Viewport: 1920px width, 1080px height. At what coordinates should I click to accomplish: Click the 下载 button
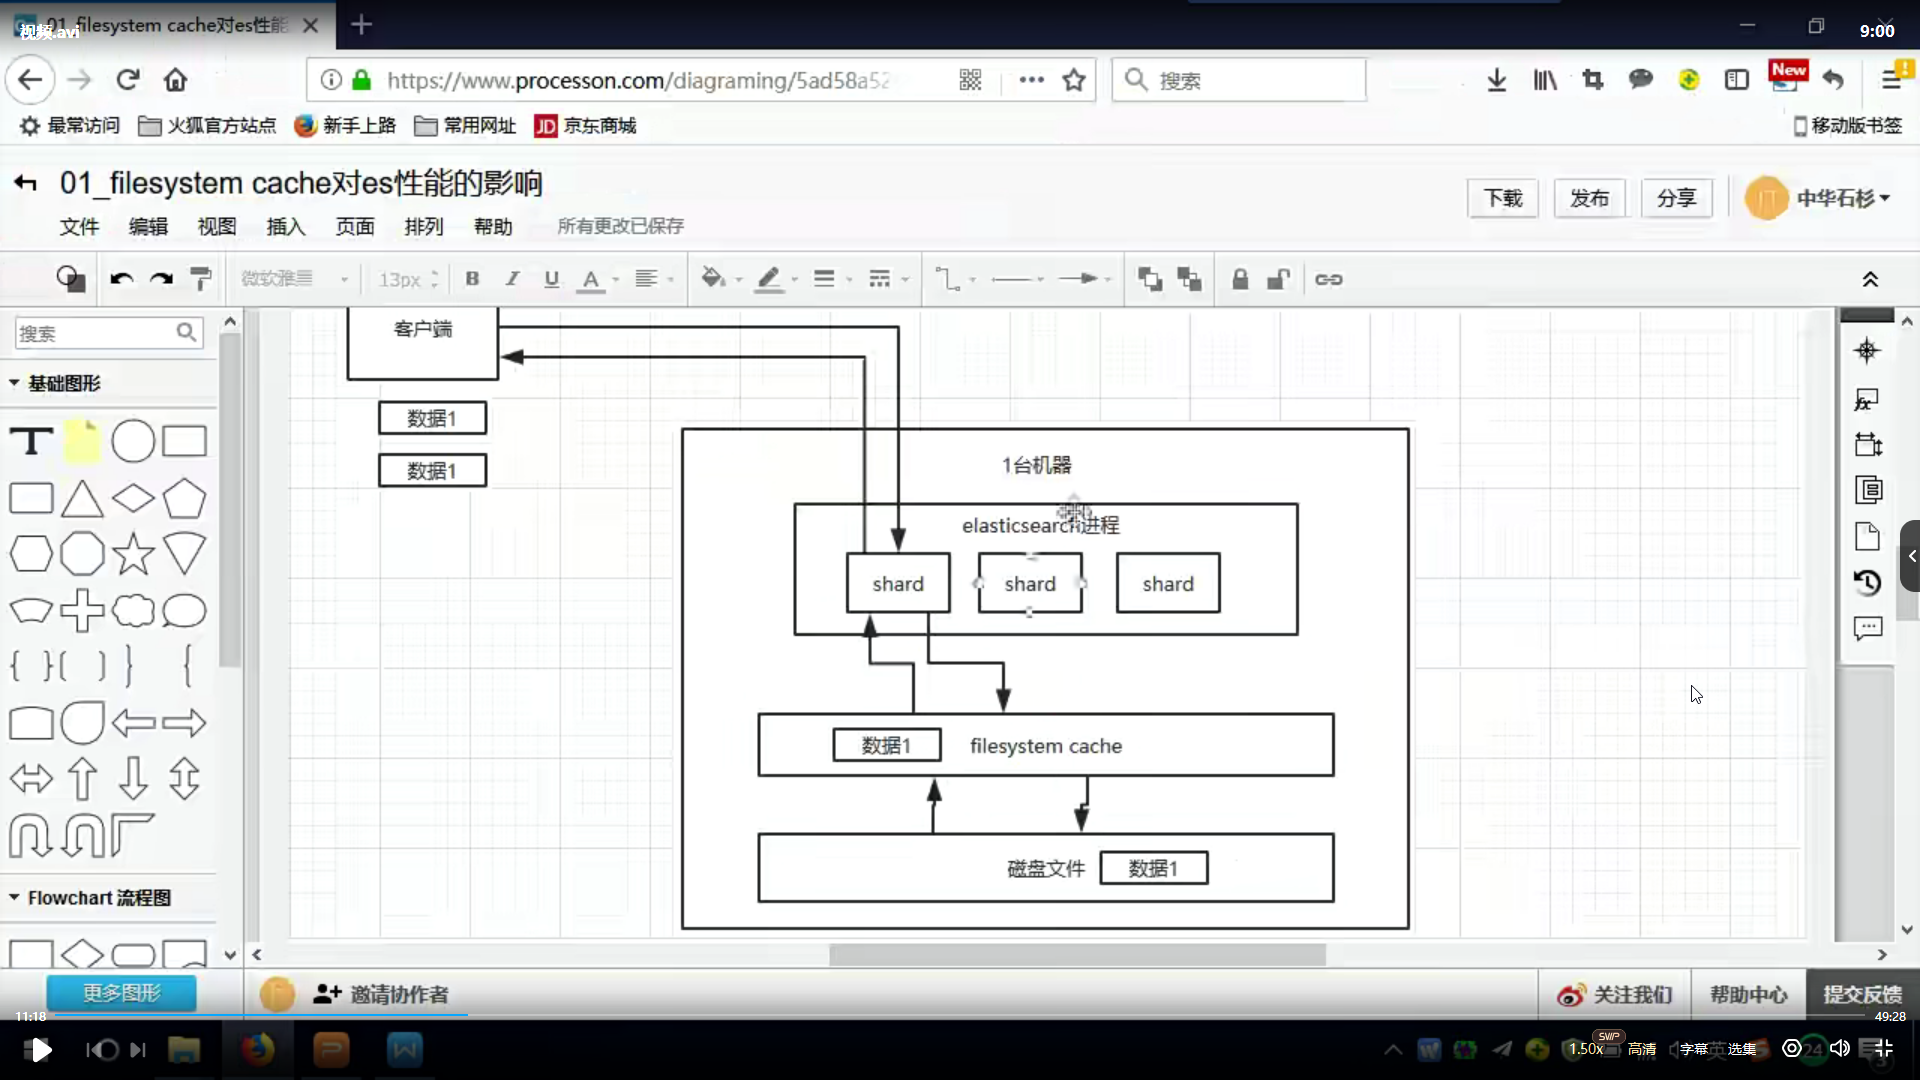(1503, 198)
